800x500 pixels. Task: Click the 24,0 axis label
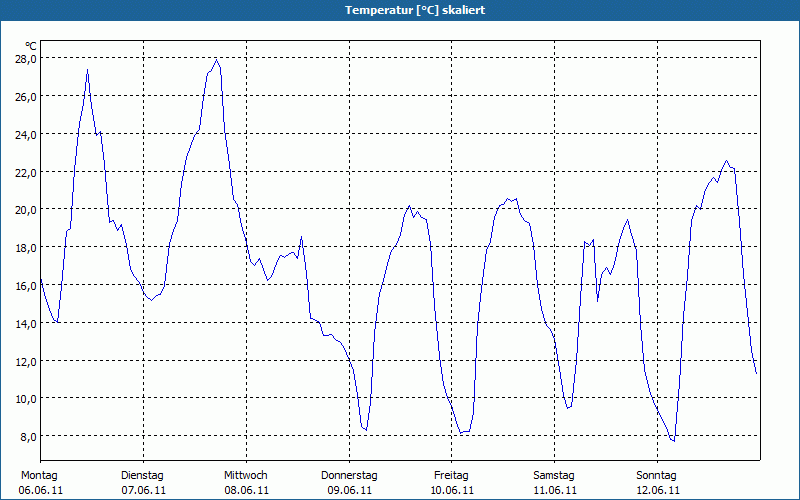click(x=26, y=135)
